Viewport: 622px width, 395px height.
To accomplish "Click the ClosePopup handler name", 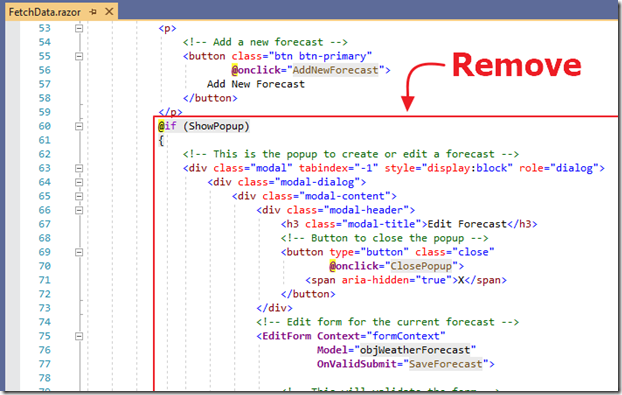I will (x=421, y=266).
